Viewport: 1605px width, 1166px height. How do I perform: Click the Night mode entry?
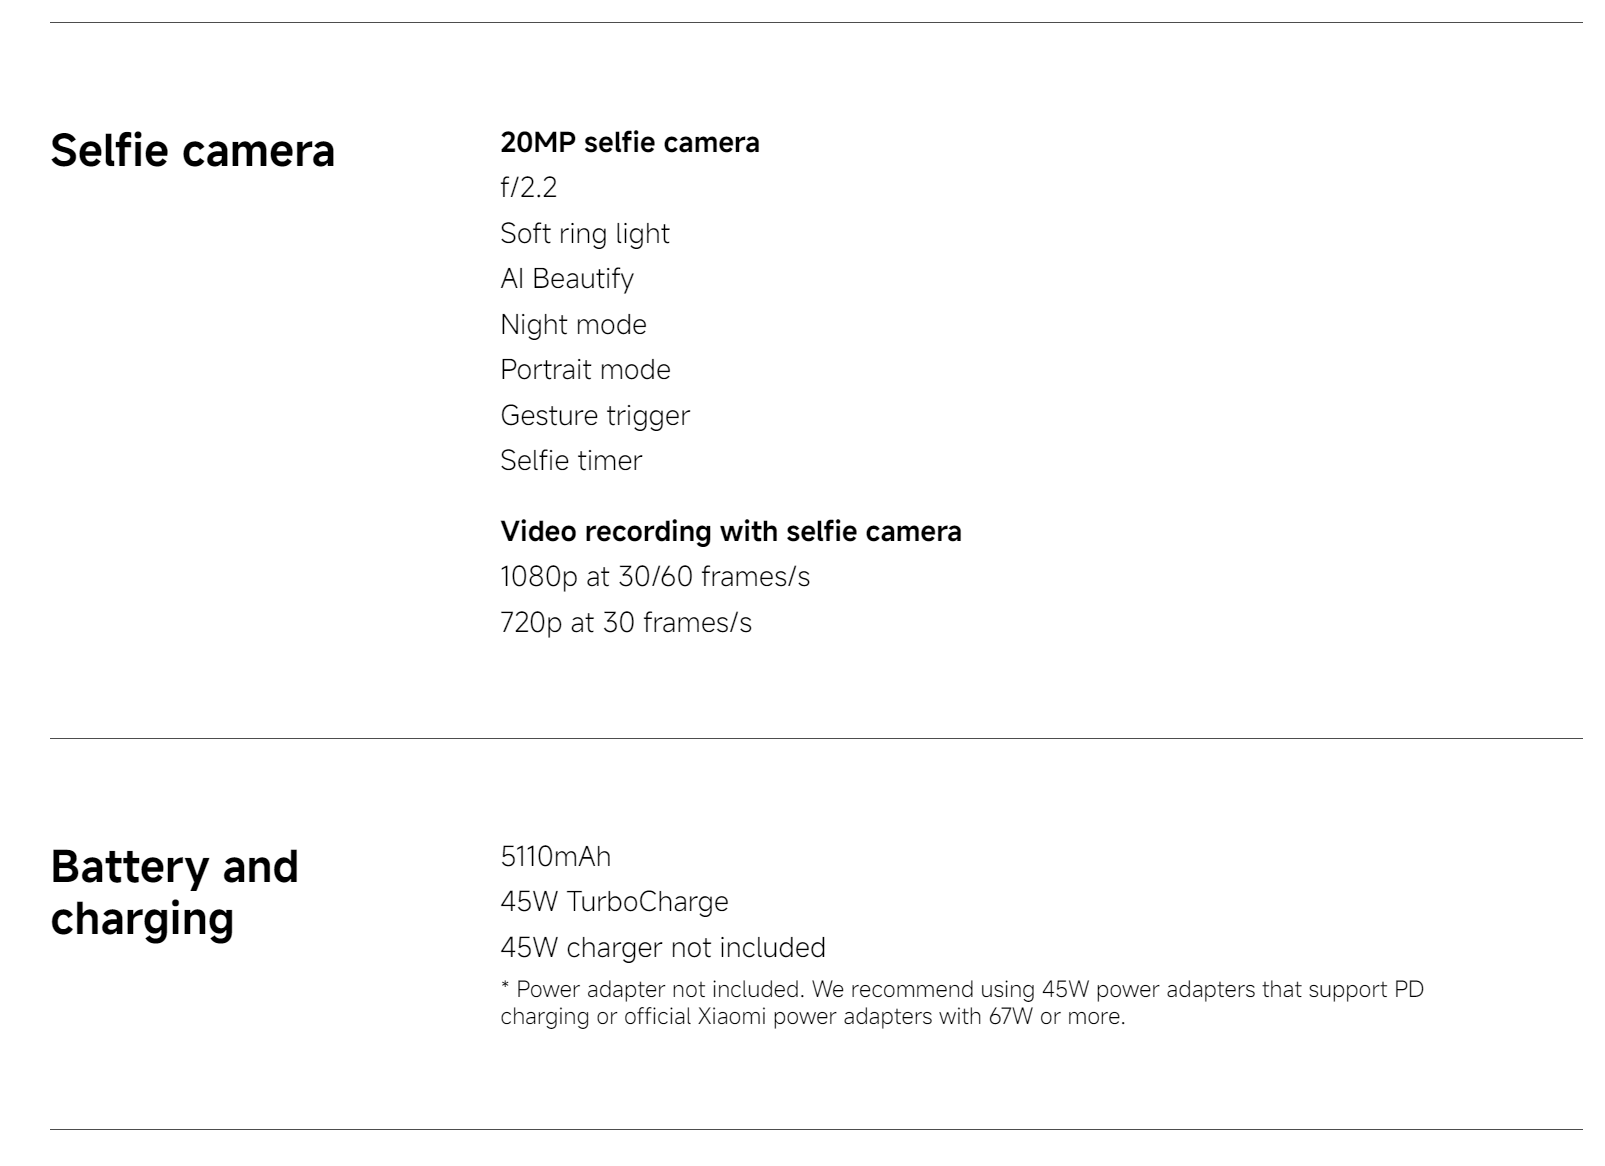pyautogui.click(x=573, y=324)
